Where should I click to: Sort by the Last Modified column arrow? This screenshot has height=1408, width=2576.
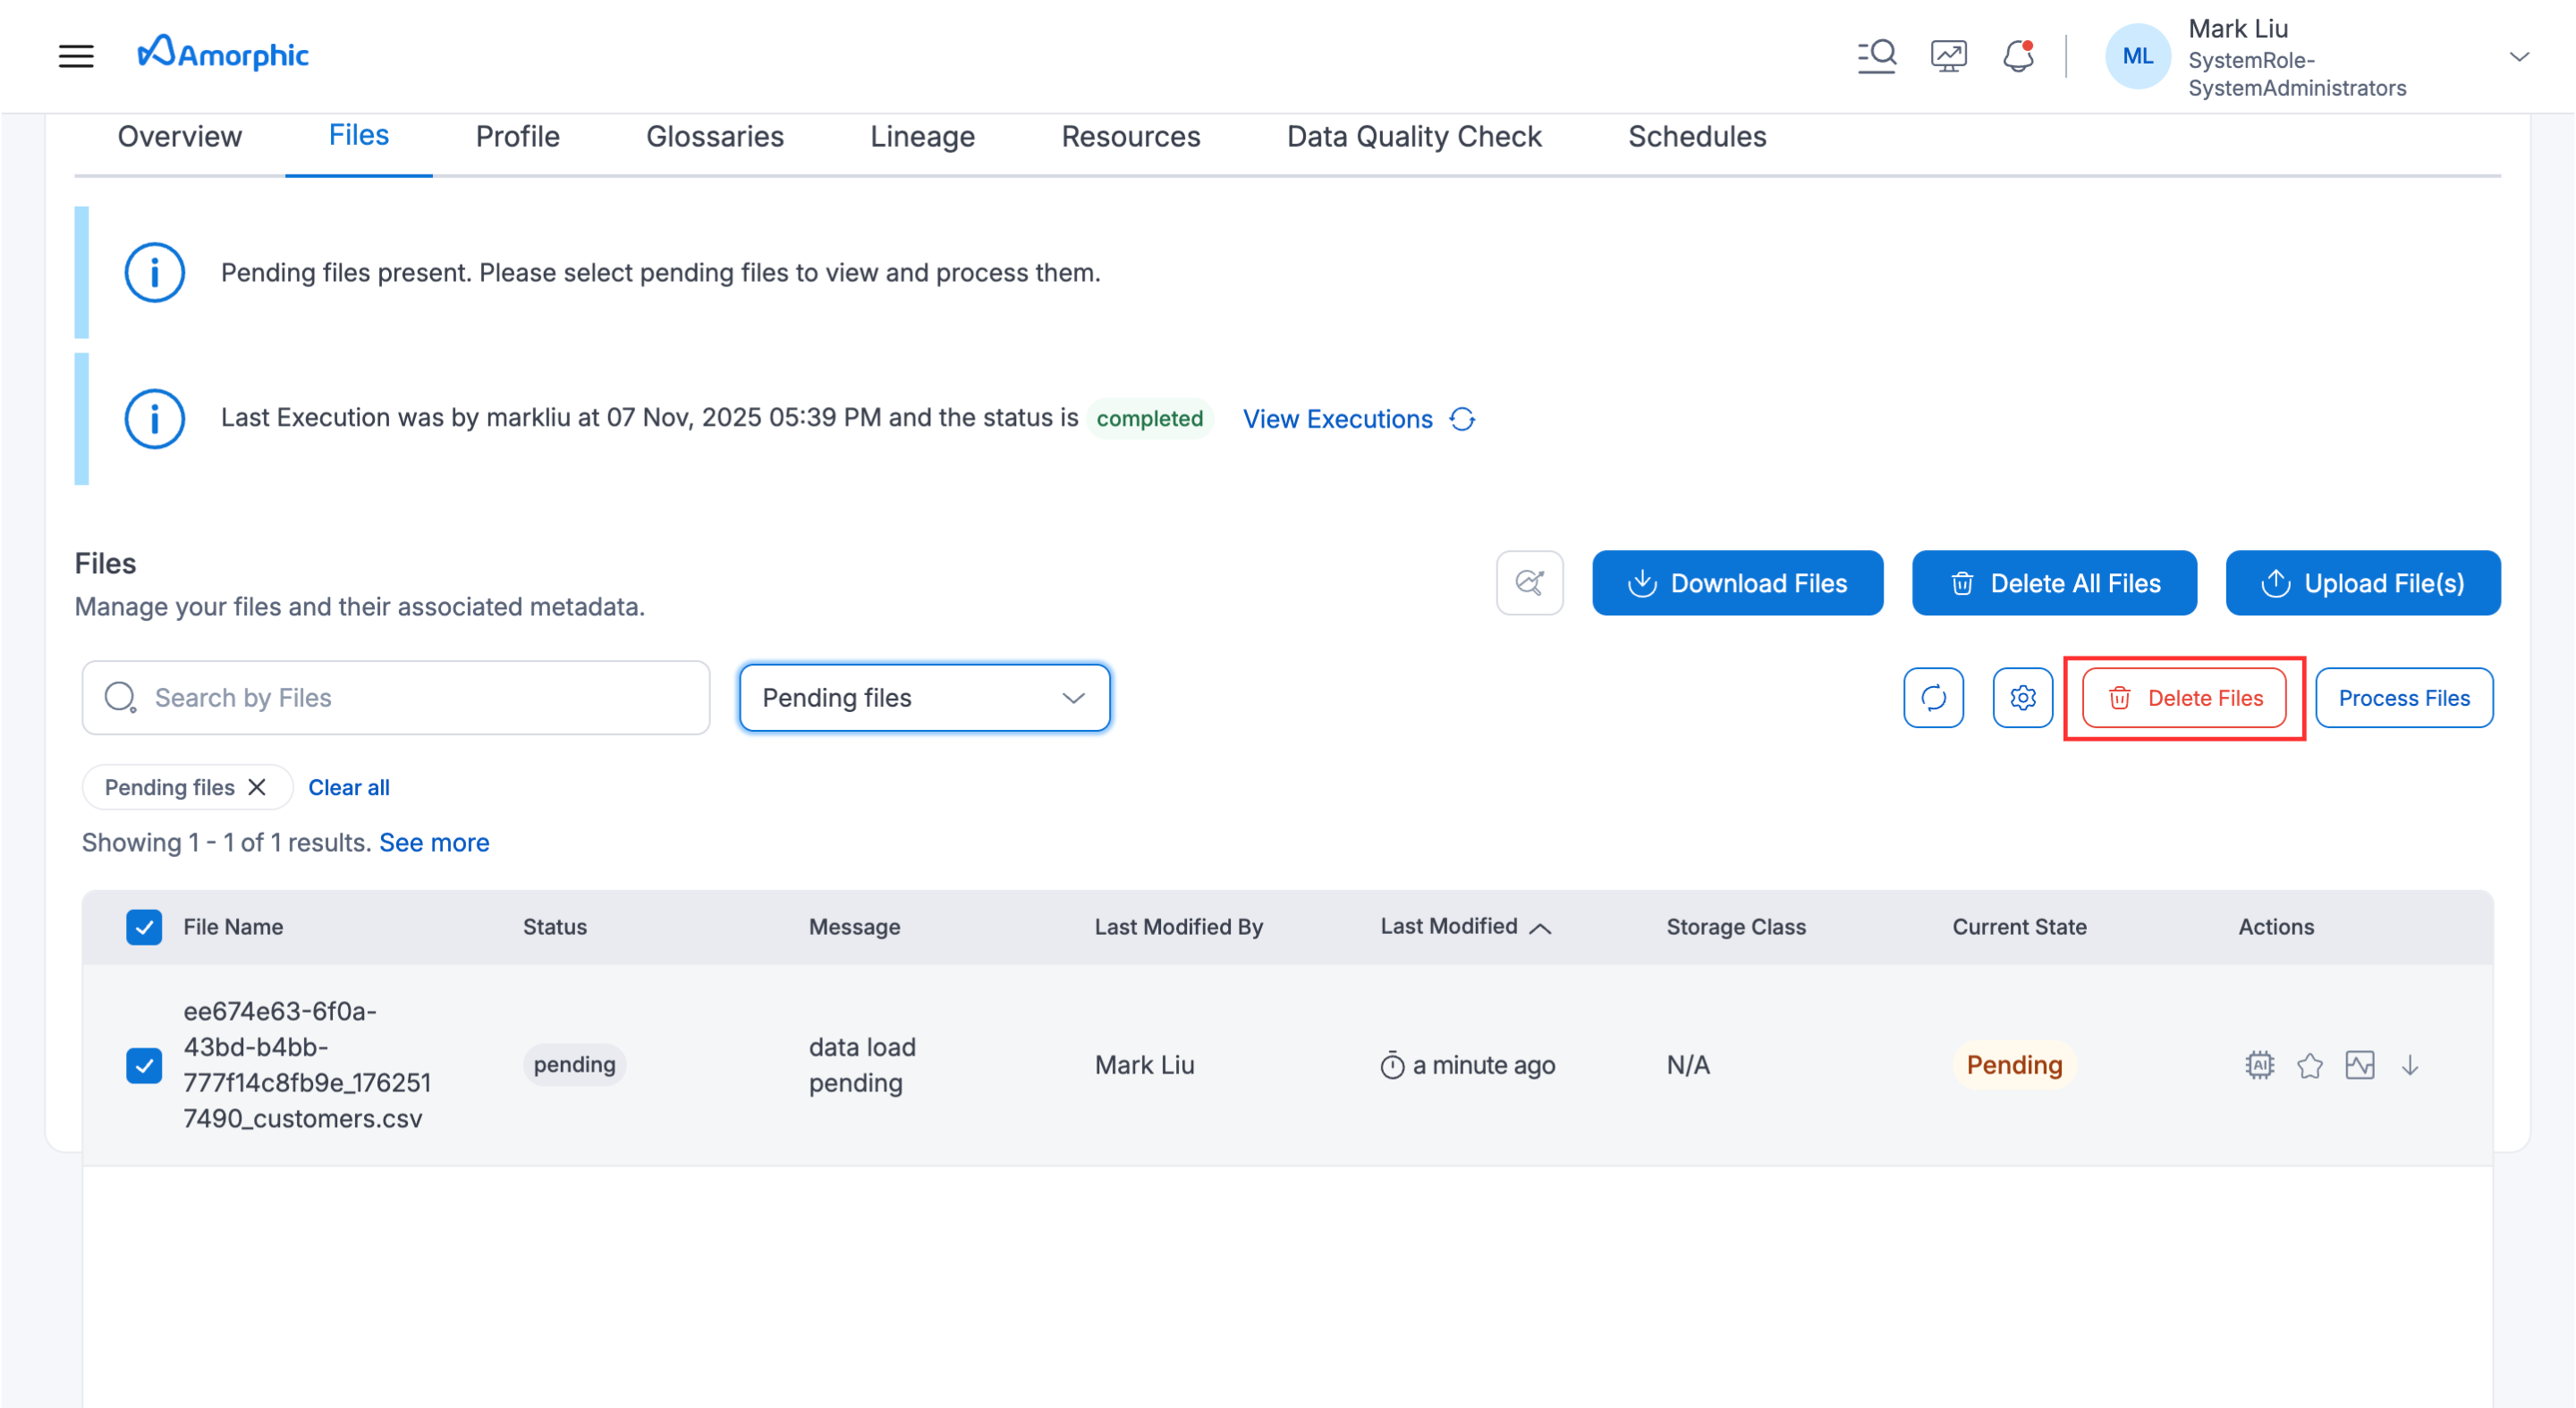(1540, 928)
